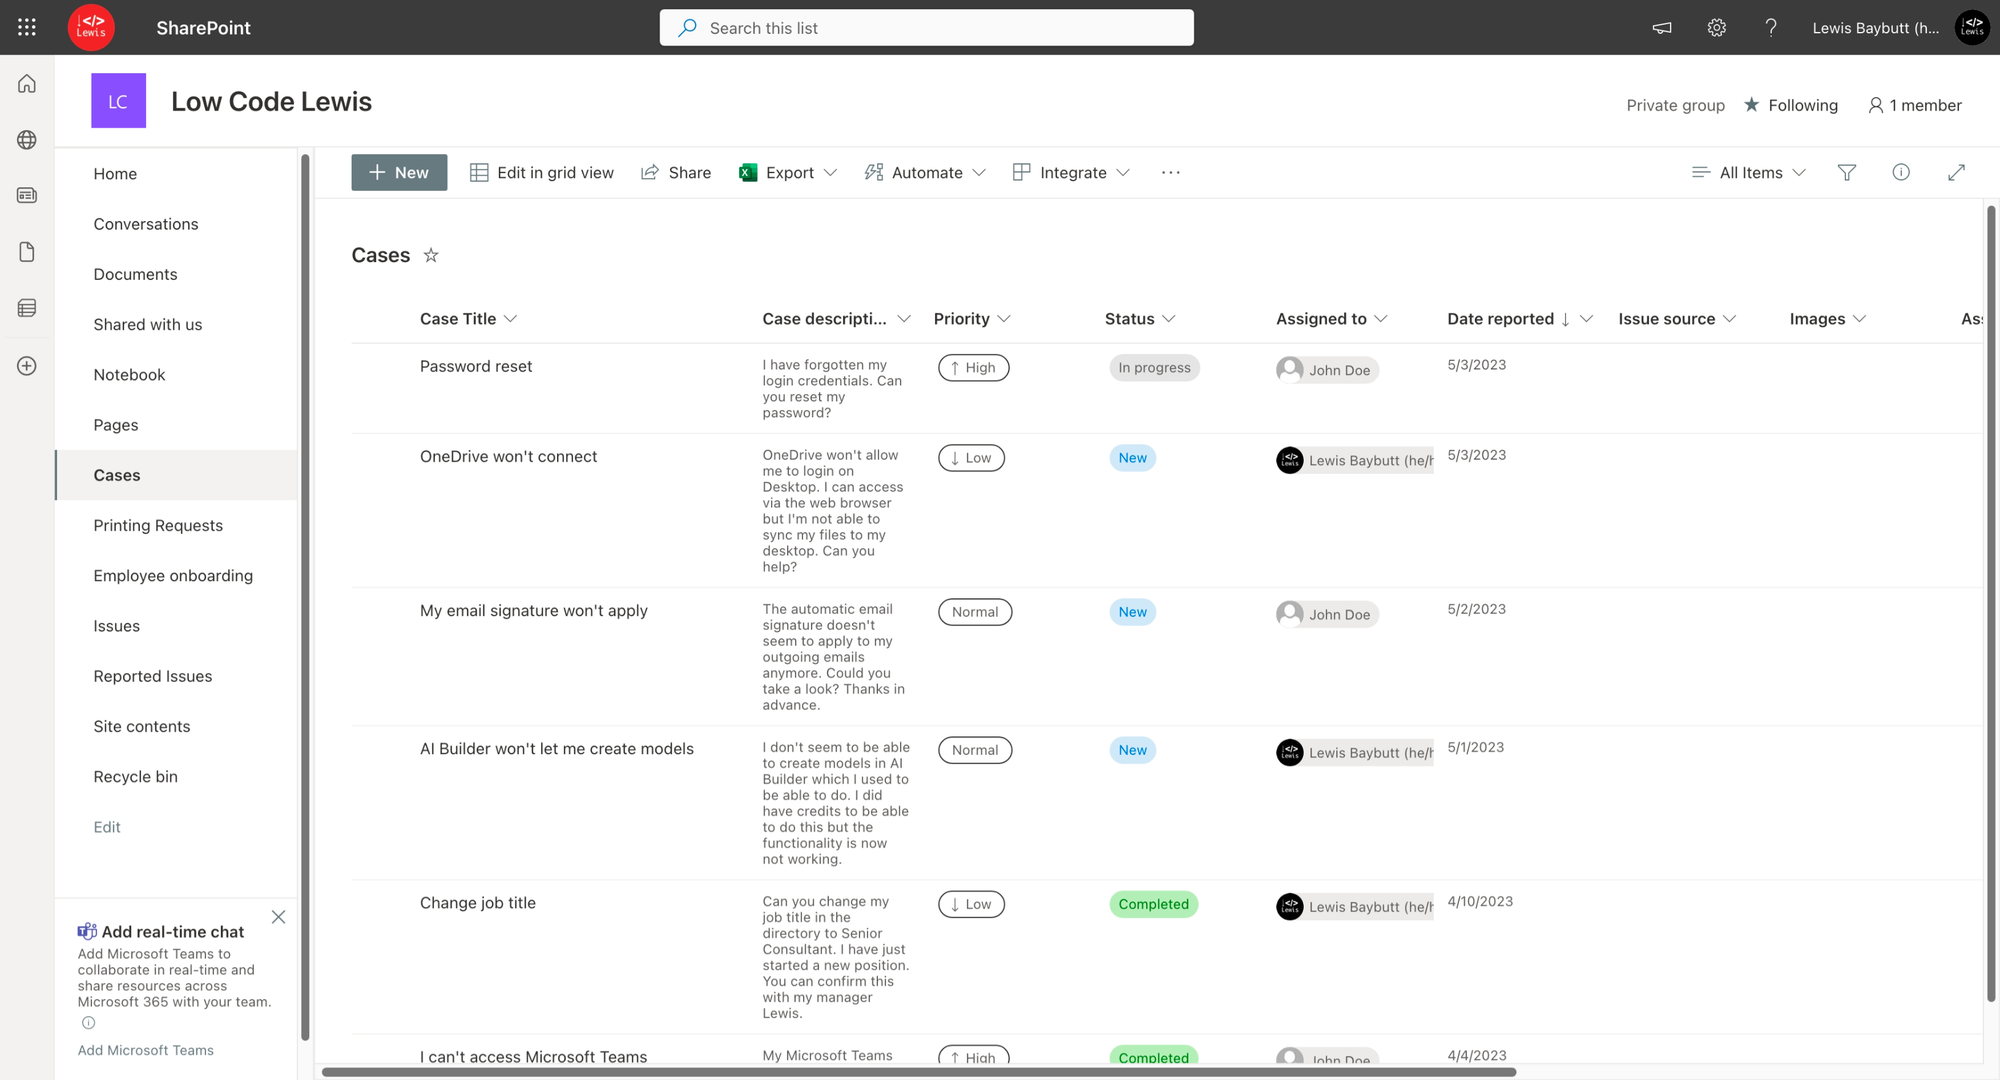Open the settings gear icon
The width and height of the screenshot is (2000, 1080).
coord(1716,27)
